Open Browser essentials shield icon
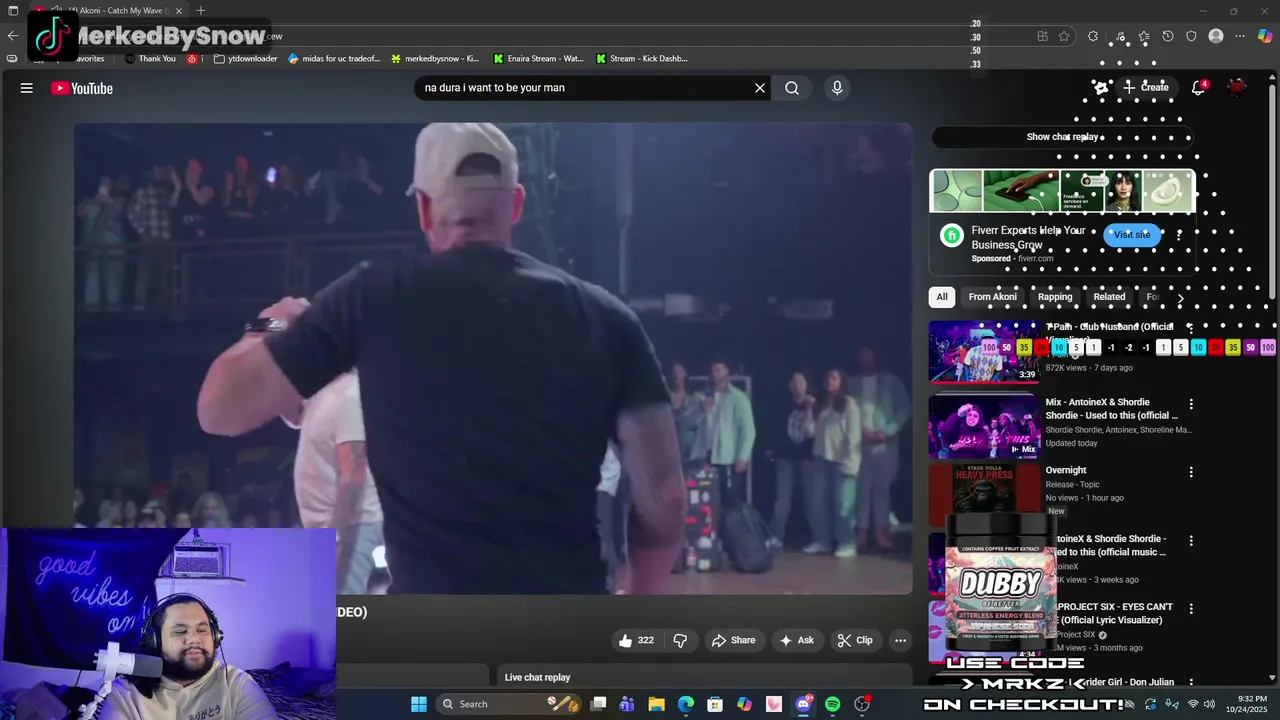This screenshot has width=1280, height=720. (x=1191, y=36)
